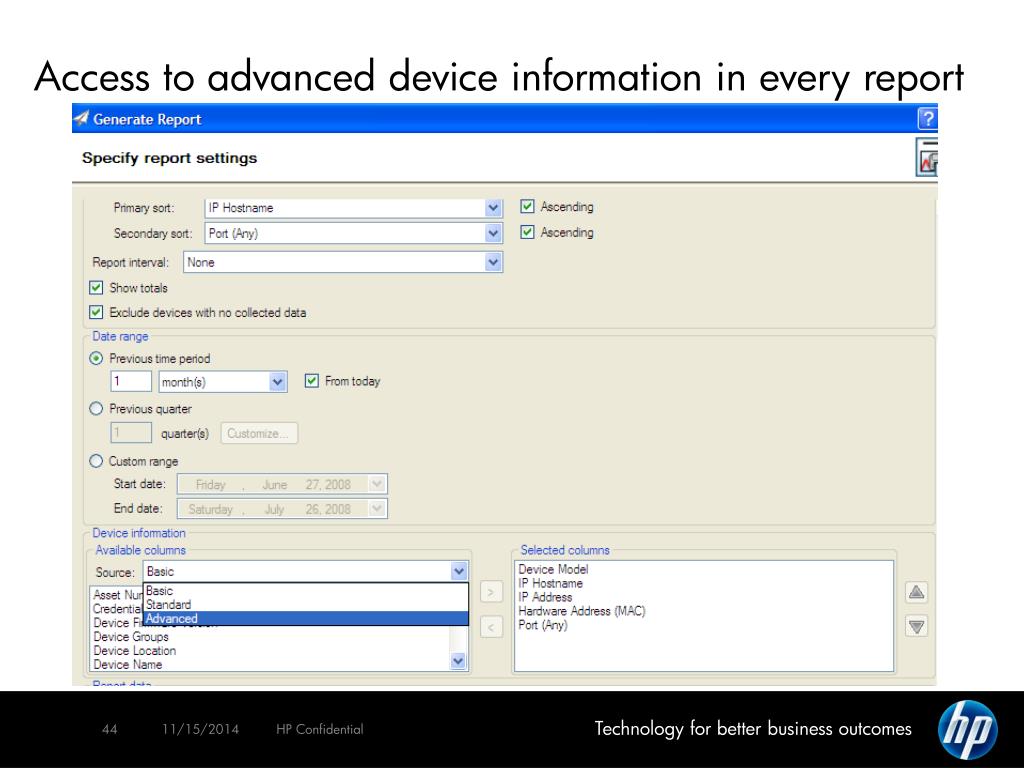Open the month(s) time unit dropdown
Screen dimensions: 1024x768
tap(278, 382)
